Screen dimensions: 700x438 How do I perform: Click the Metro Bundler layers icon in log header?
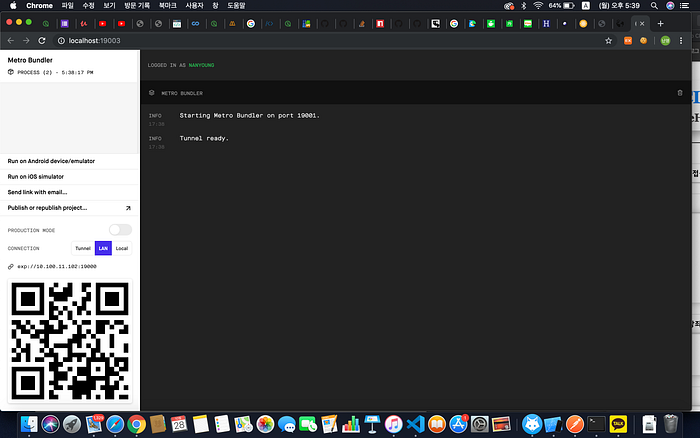[x=152, y=93]
